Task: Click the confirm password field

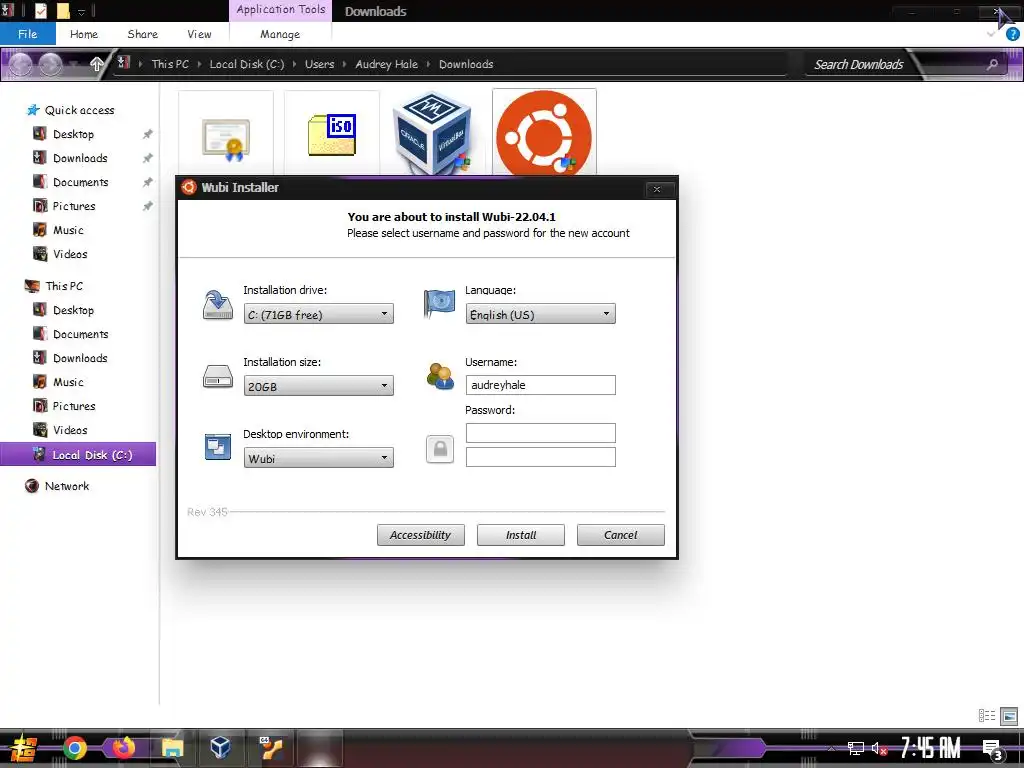Action: point(540,456)
